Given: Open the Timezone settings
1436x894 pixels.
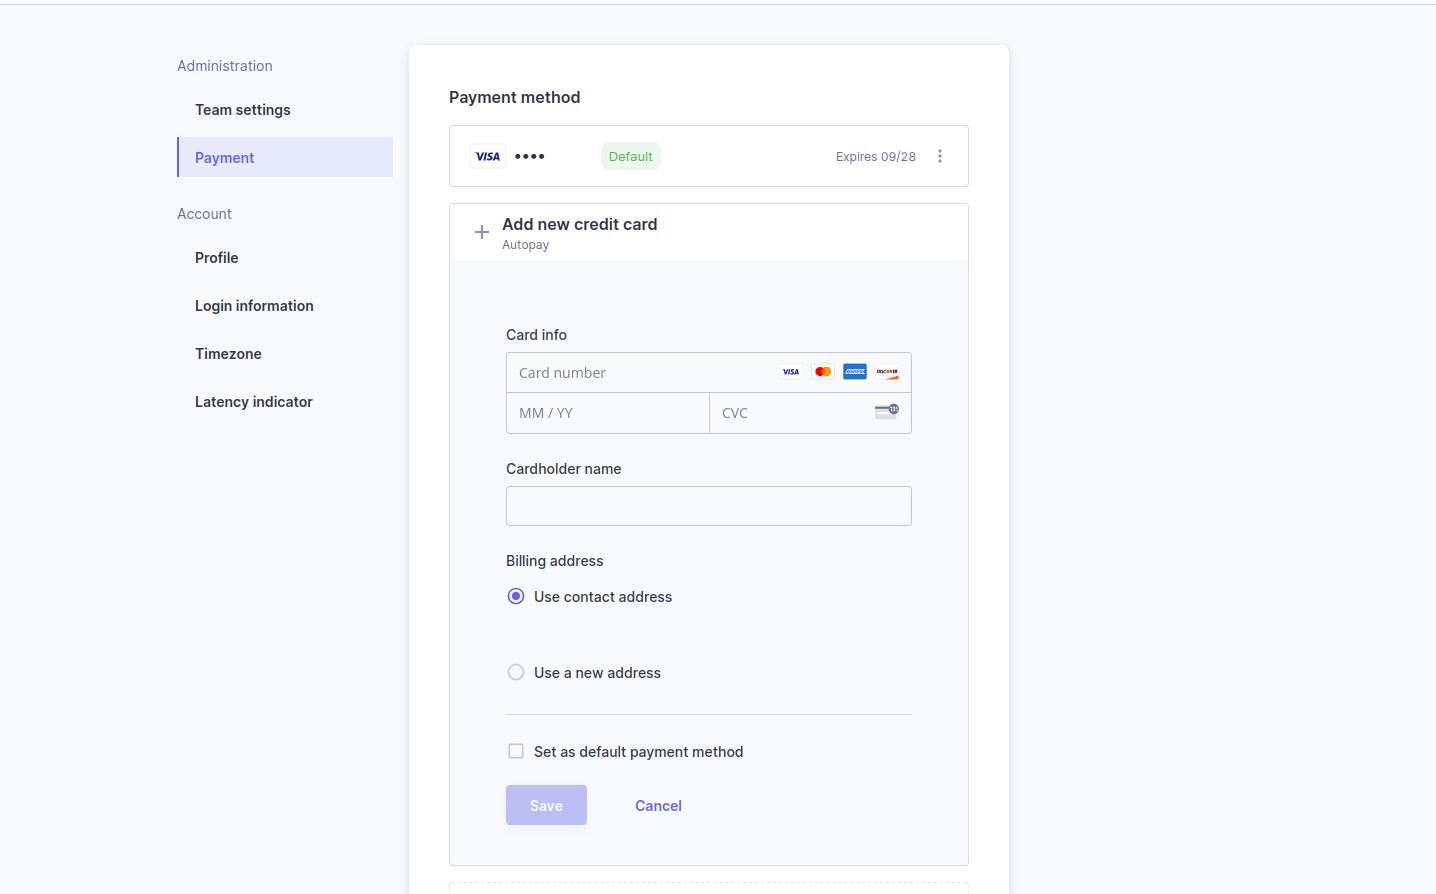Looking at the screenshot, I should pos(228,354).
